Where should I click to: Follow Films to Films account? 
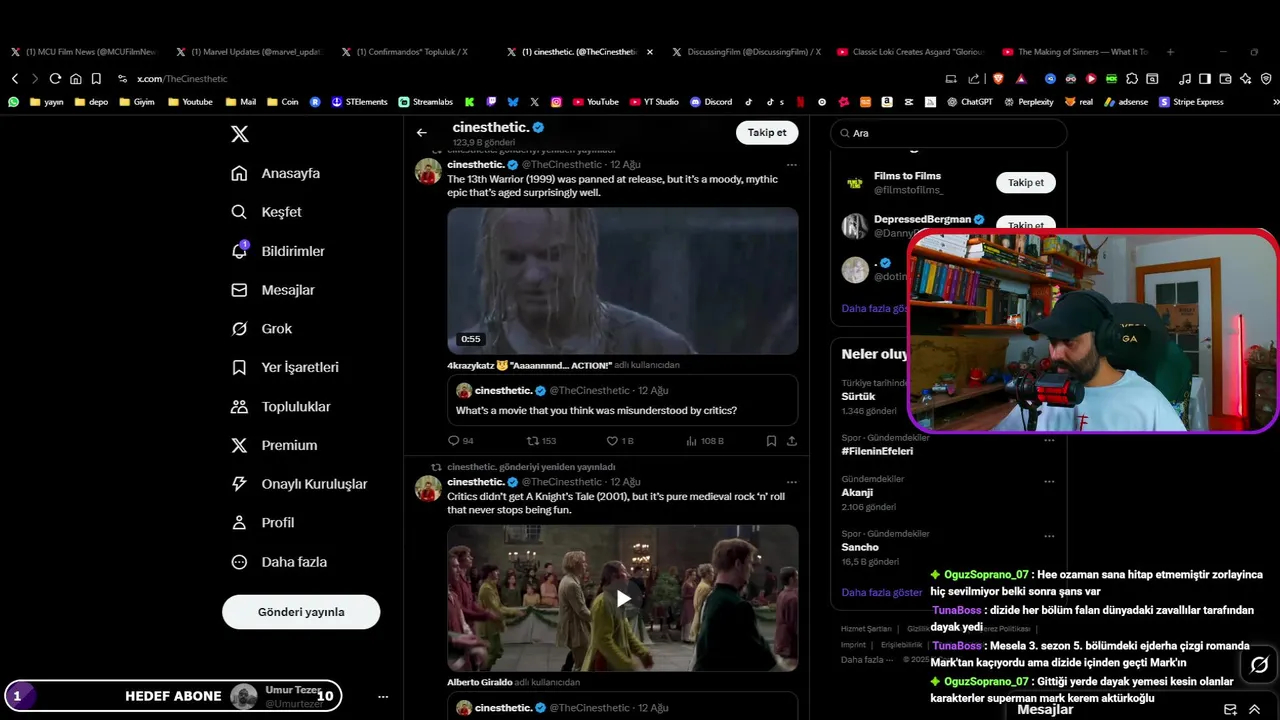coord(1026,183)
